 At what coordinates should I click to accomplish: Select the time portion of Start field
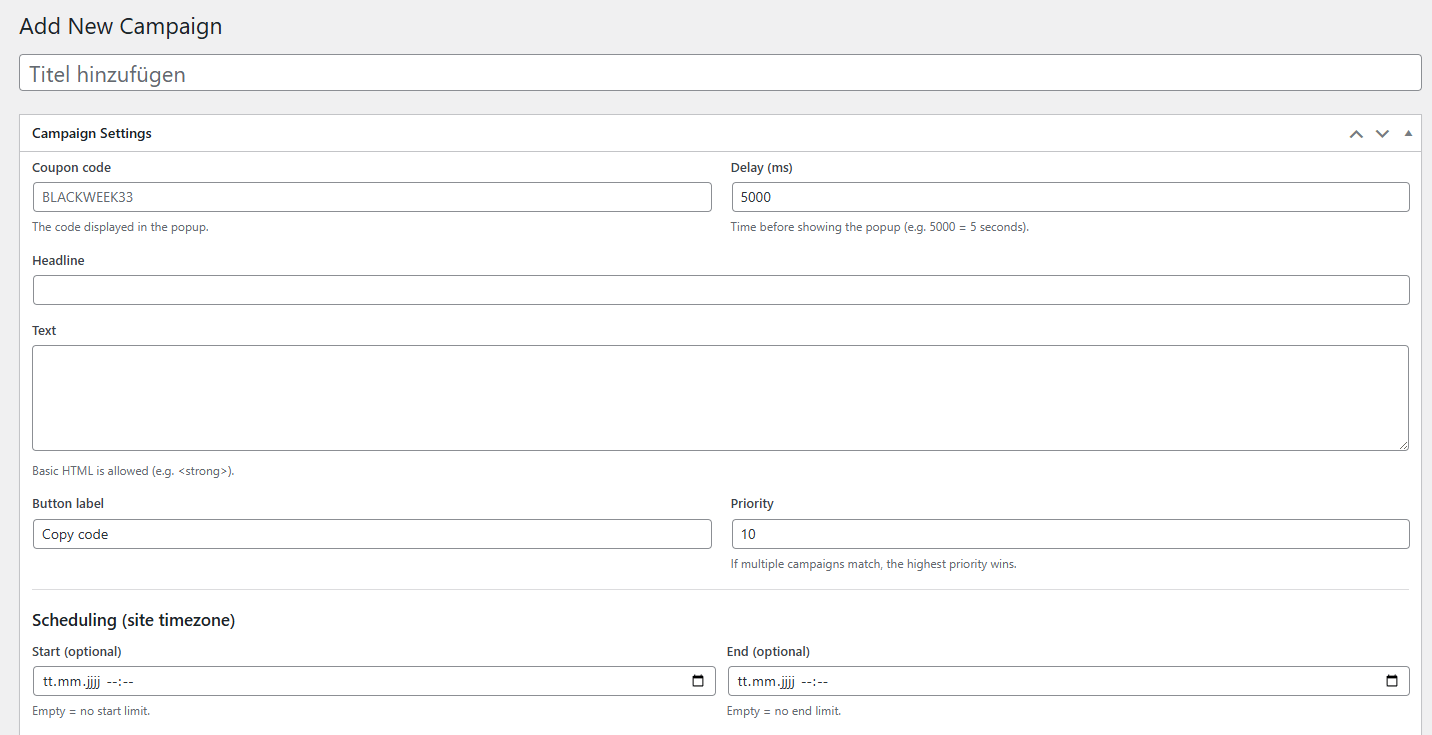120,682
